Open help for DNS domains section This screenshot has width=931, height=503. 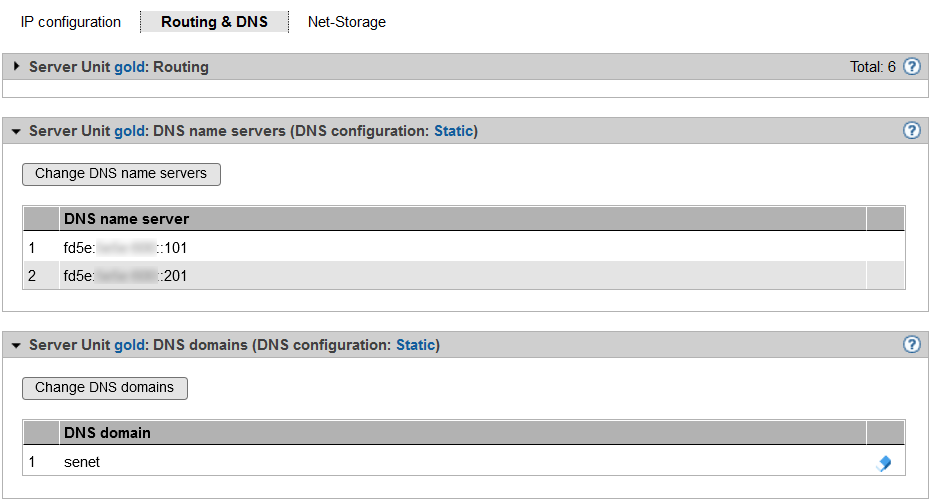[911, 345]
